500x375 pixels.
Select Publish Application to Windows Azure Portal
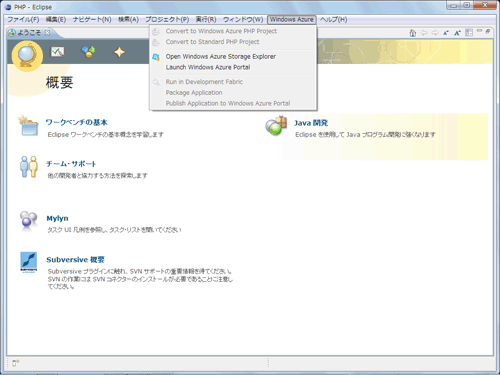(233, 103)
